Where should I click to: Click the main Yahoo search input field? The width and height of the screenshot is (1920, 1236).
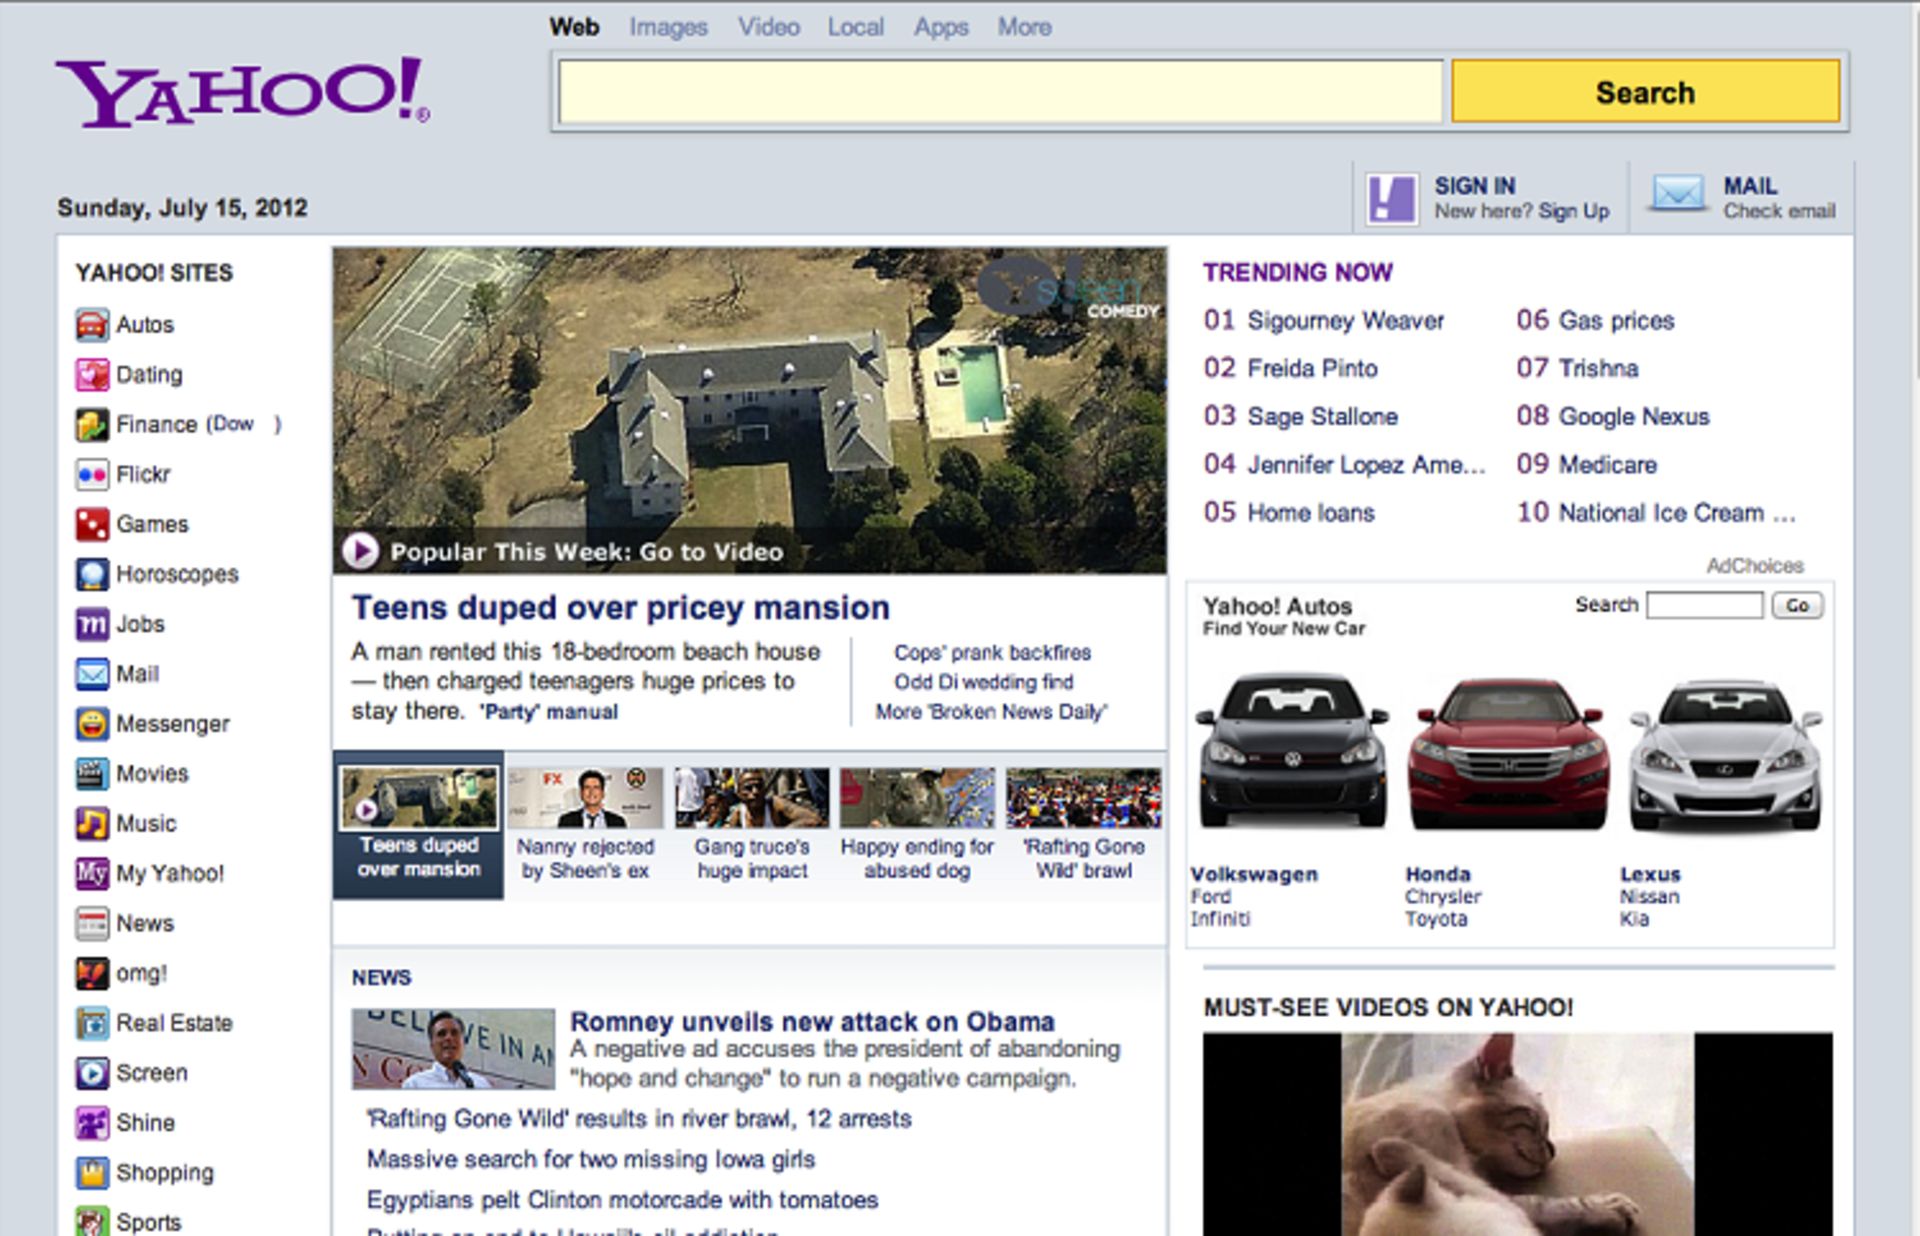pos(1000,92)
